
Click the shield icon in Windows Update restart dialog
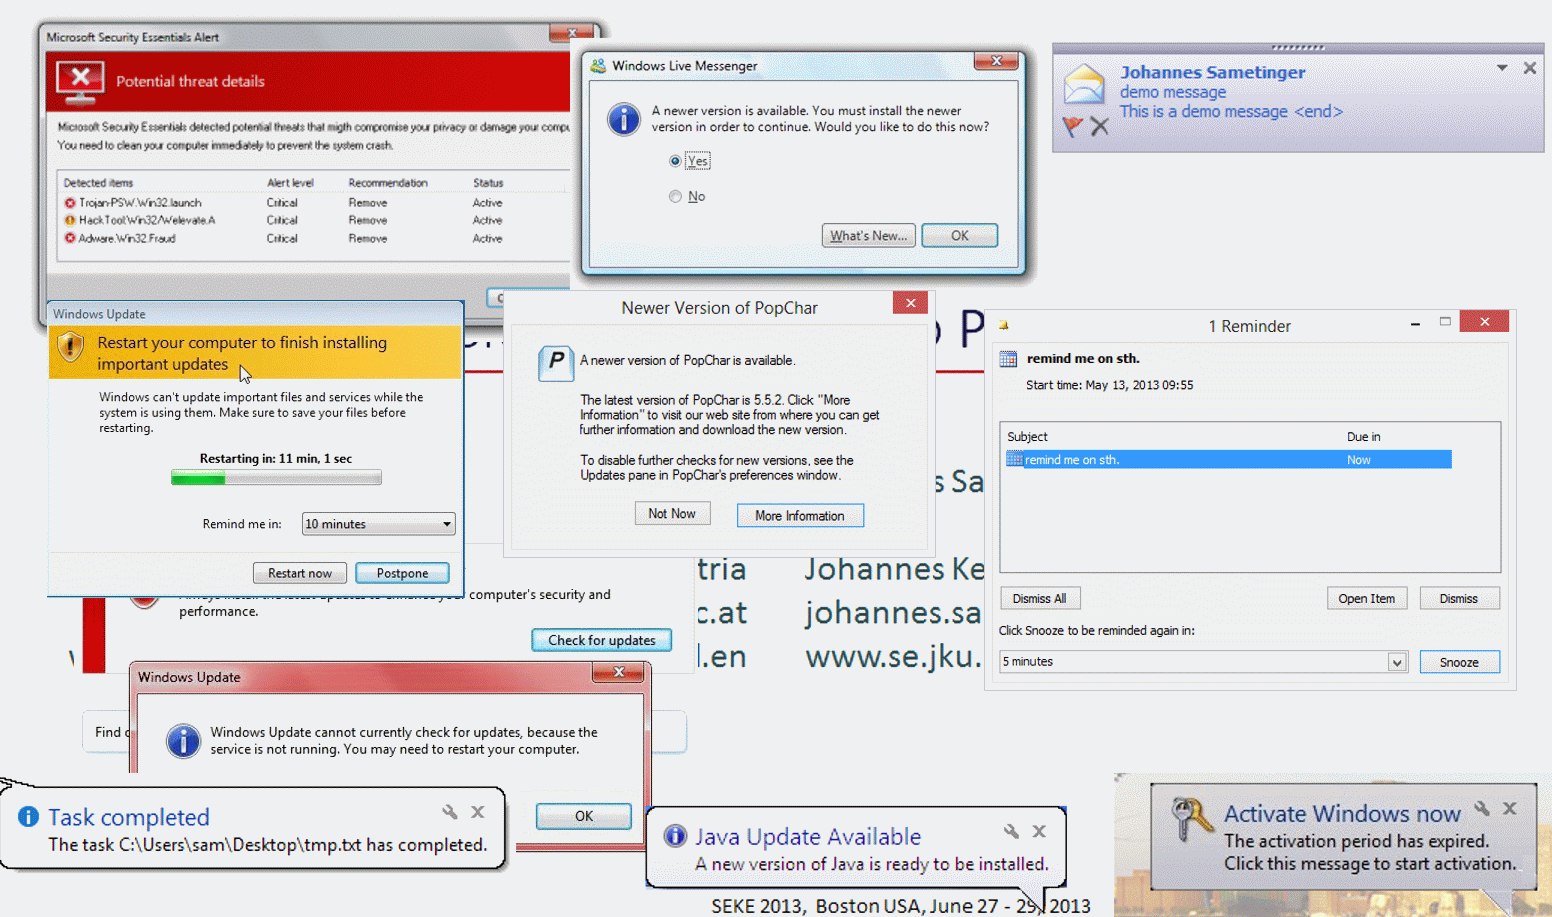(x=70, y=347)
